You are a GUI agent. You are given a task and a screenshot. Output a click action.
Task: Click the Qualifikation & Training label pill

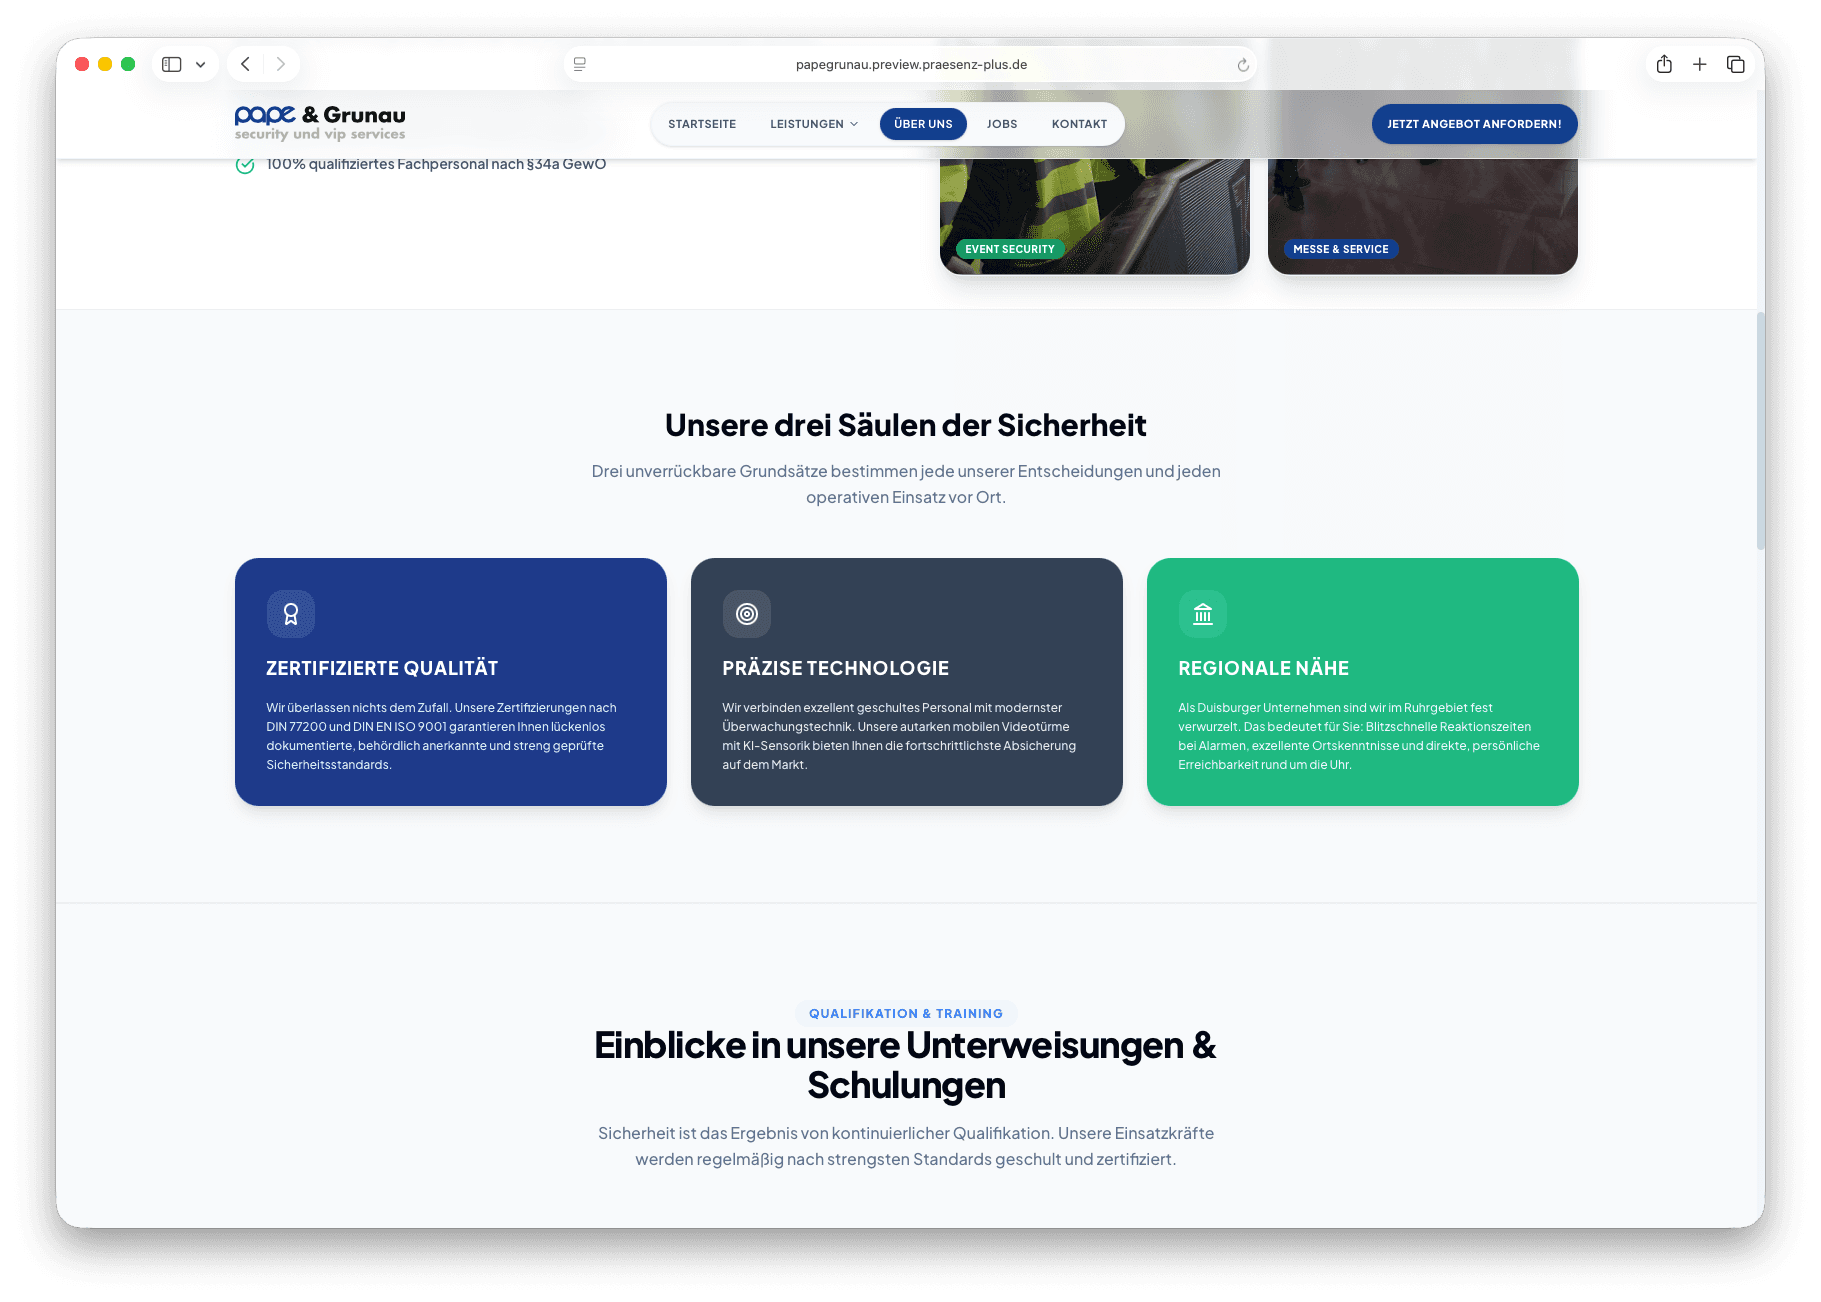pyautogui.click(x=906, y=1013)
